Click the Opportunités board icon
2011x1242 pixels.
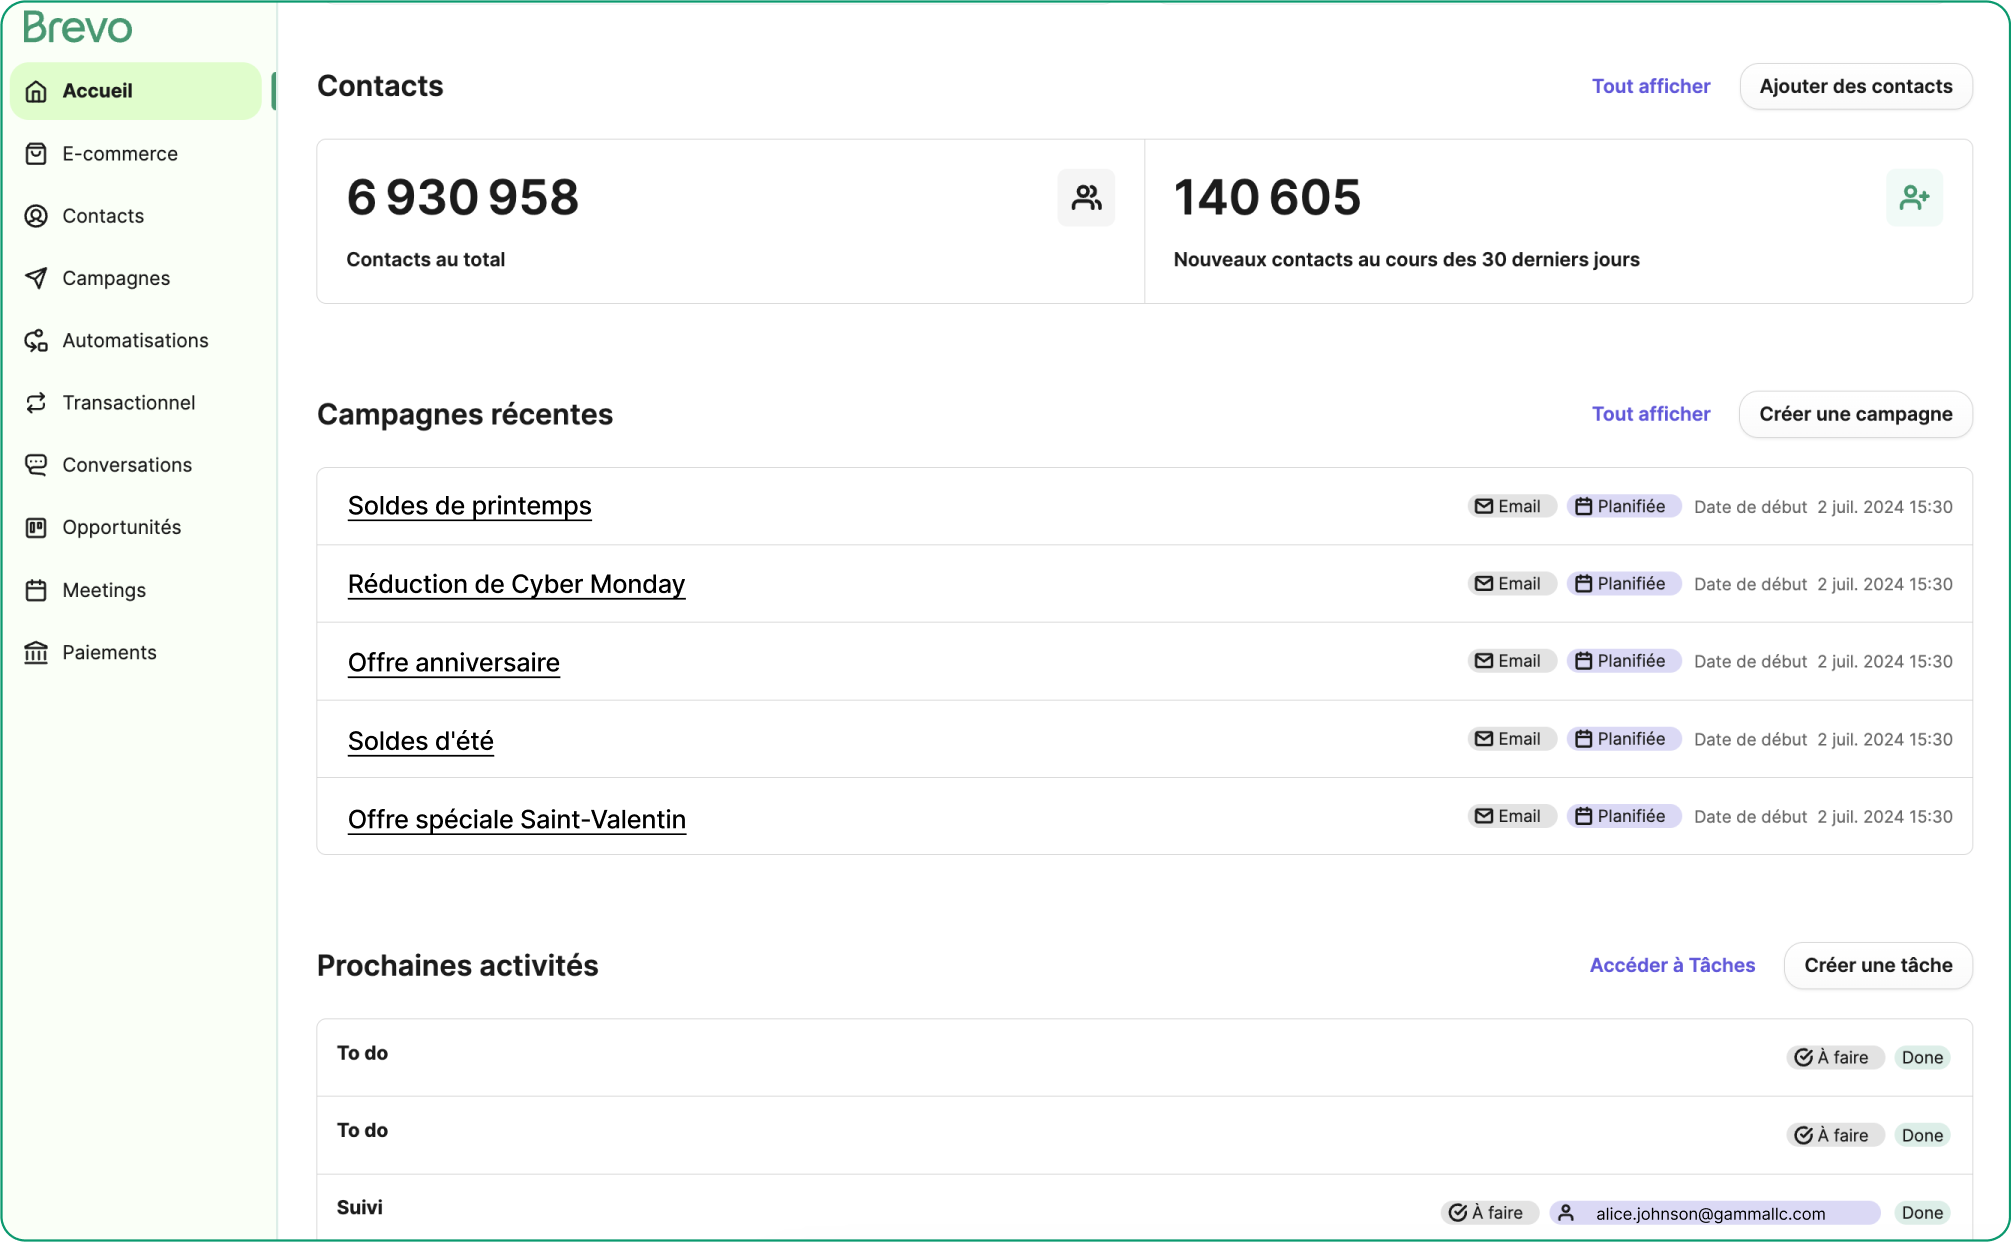(x=36, y=527)
